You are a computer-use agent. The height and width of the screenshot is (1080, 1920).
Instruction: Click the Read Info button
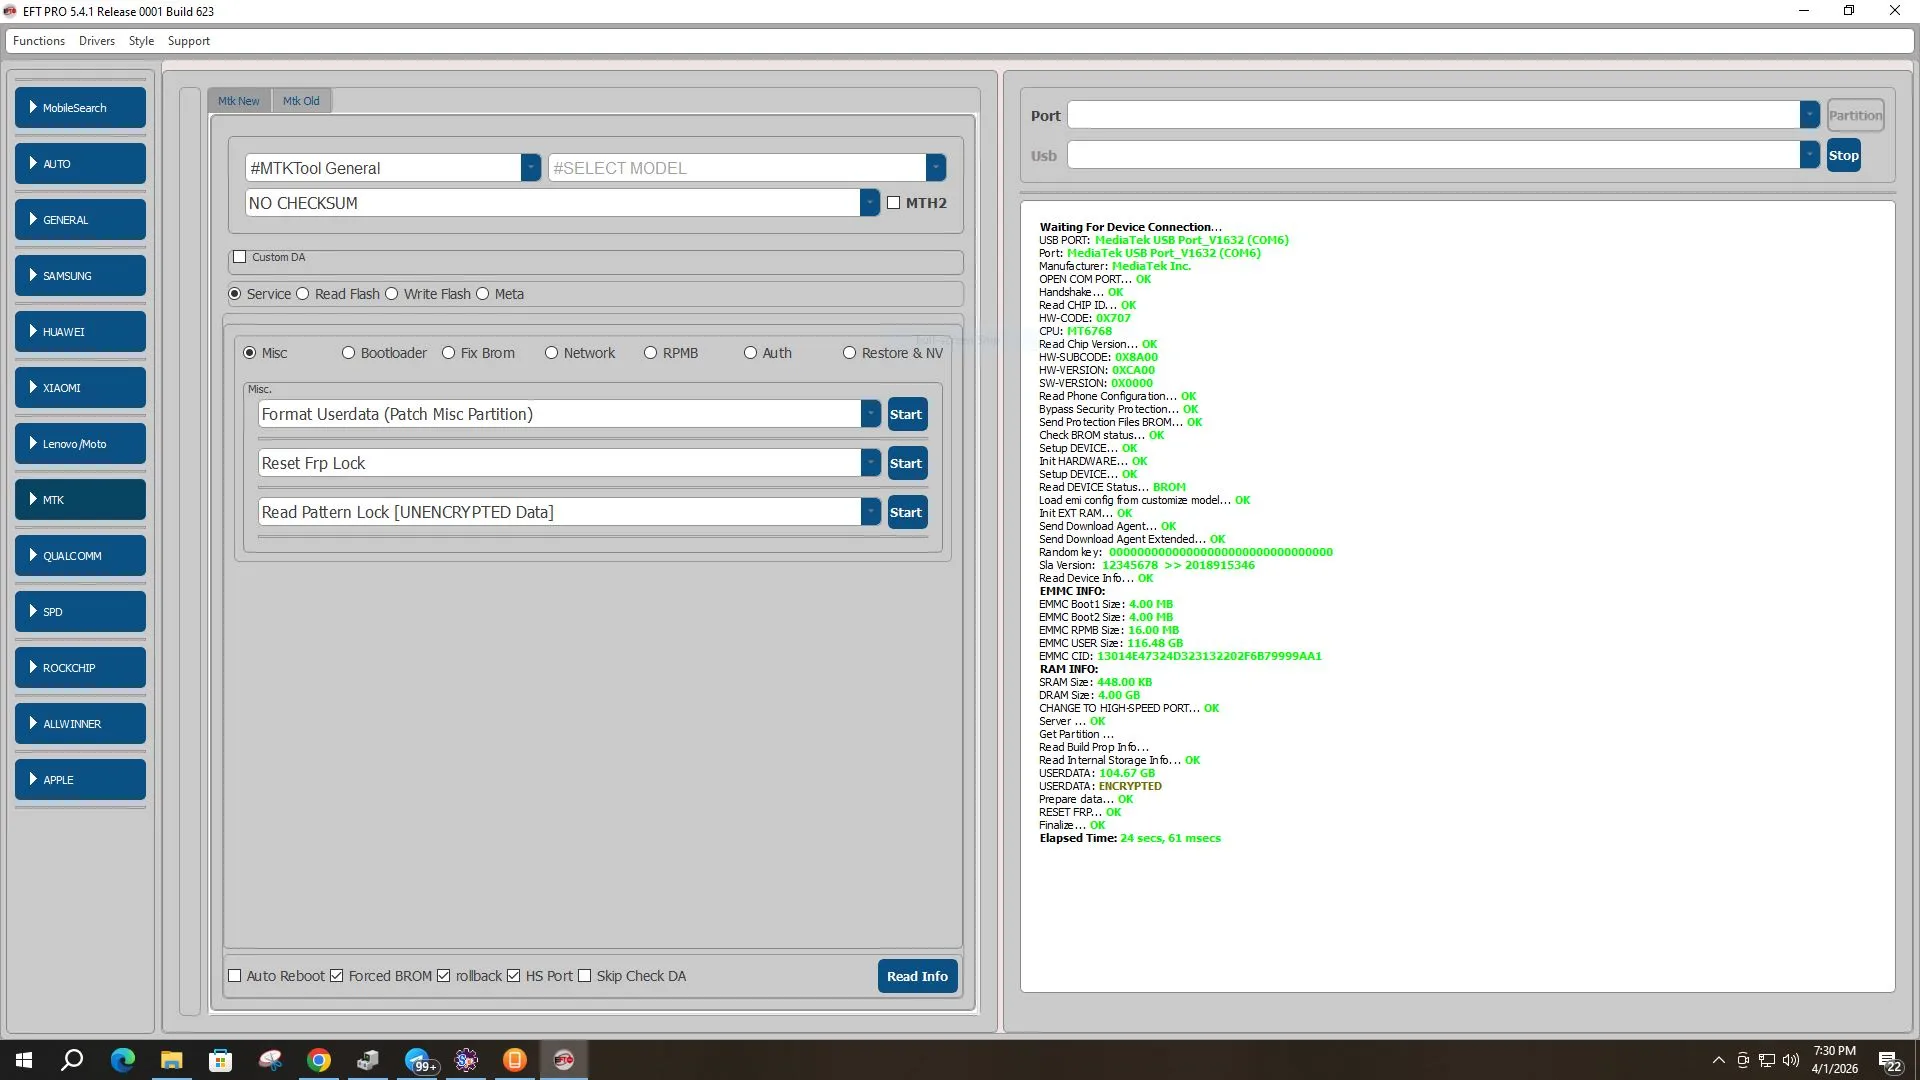click(917, 977)
